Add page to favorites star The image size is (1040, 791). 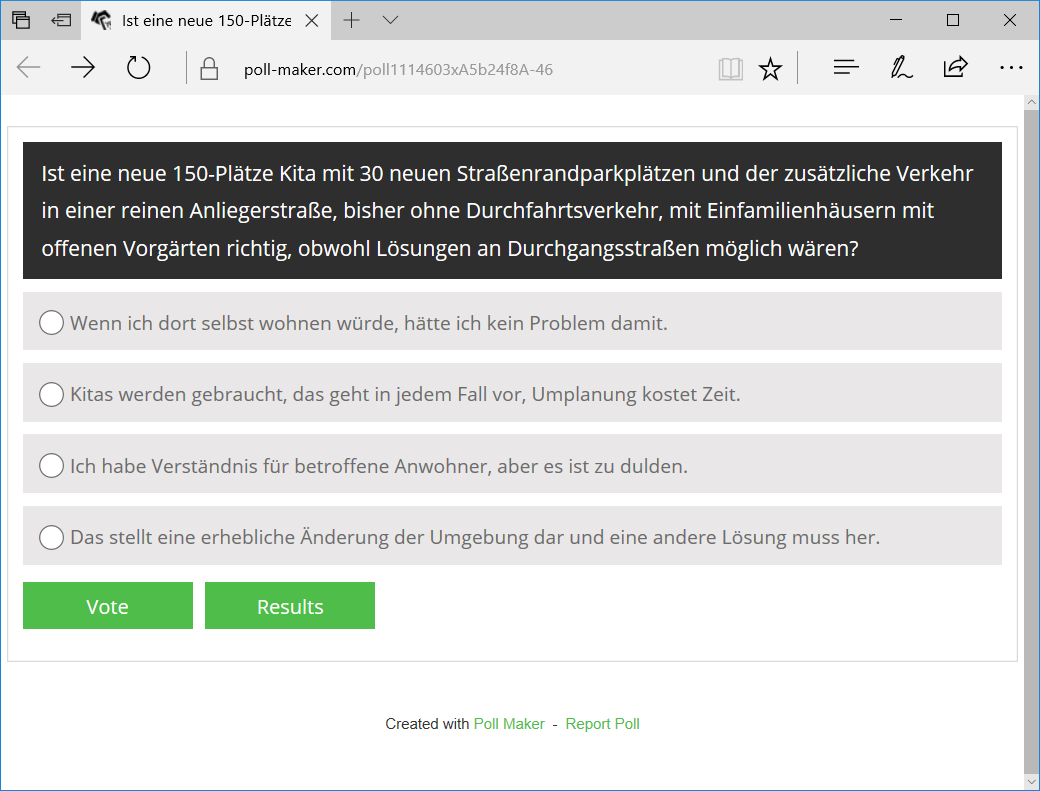[x=770, y=69]
